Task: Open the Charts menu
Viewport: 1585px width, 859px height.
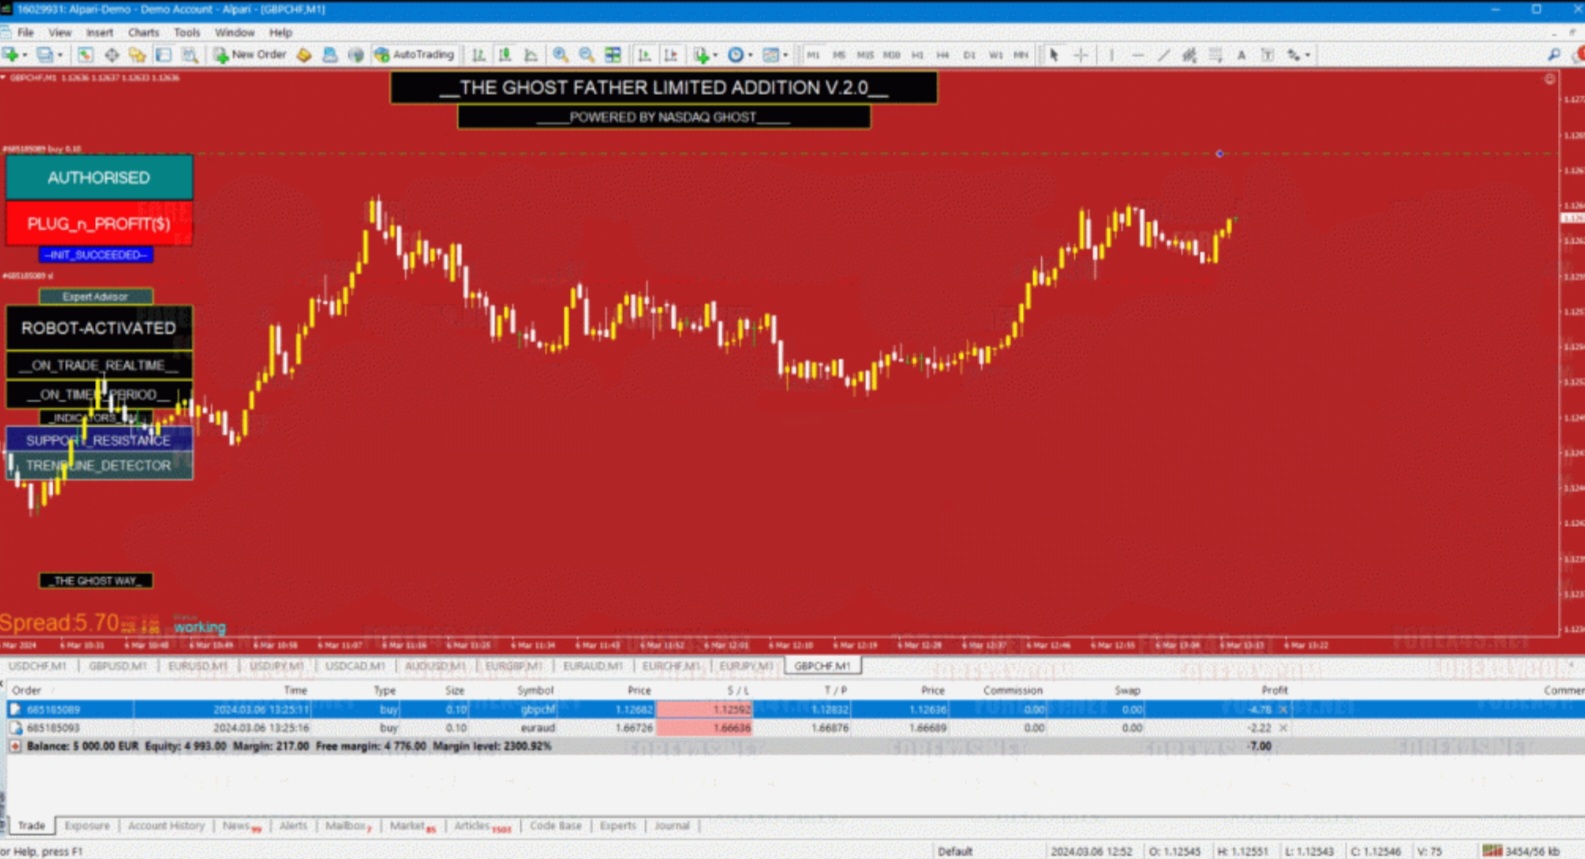Action: 143,32
